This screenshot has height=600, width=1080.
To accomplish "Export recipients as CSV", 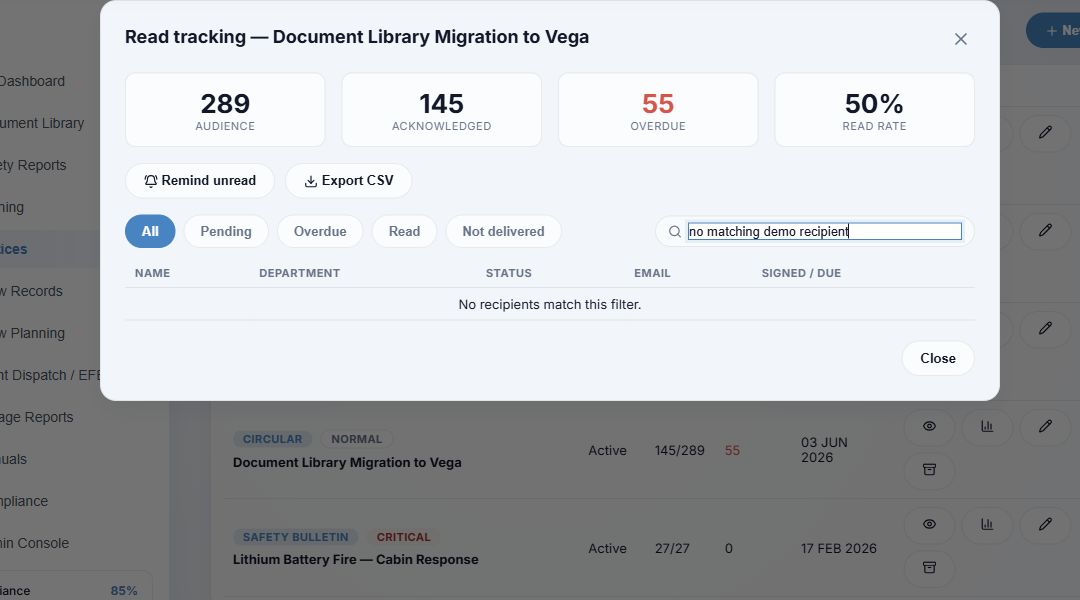I will pyautogui.click(x=349, y=180).
